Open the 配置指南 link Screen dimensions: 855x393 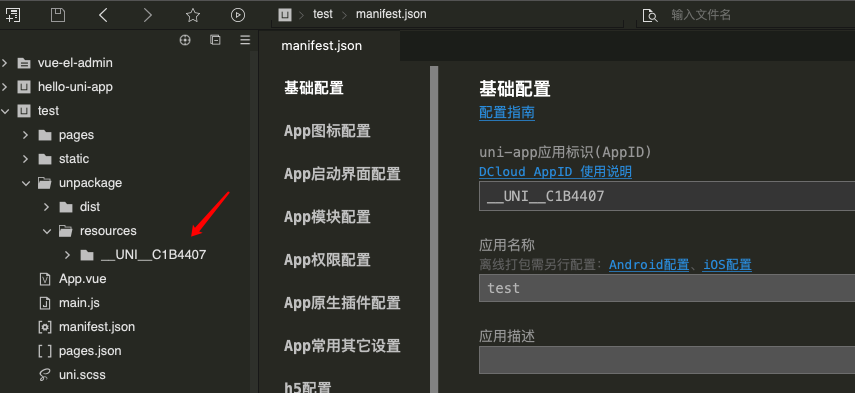[507, 113]
